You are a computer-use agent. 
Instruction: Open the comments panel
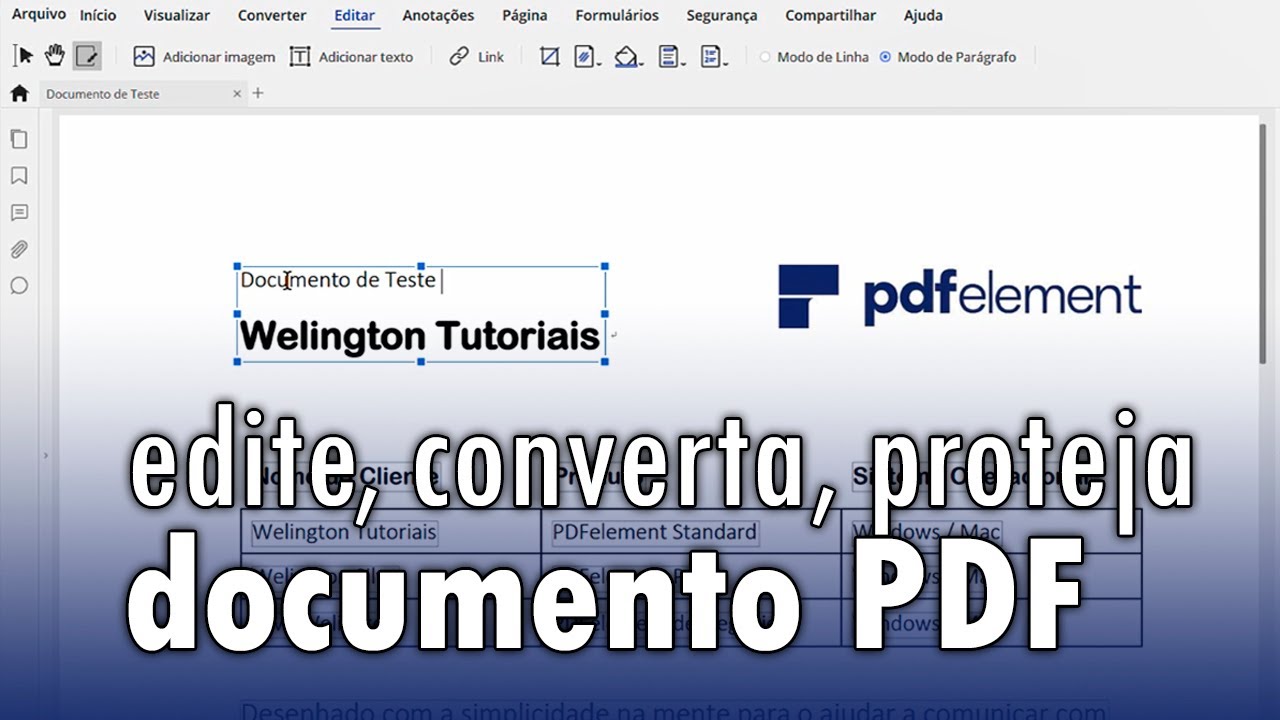click(x=18, y=213)
